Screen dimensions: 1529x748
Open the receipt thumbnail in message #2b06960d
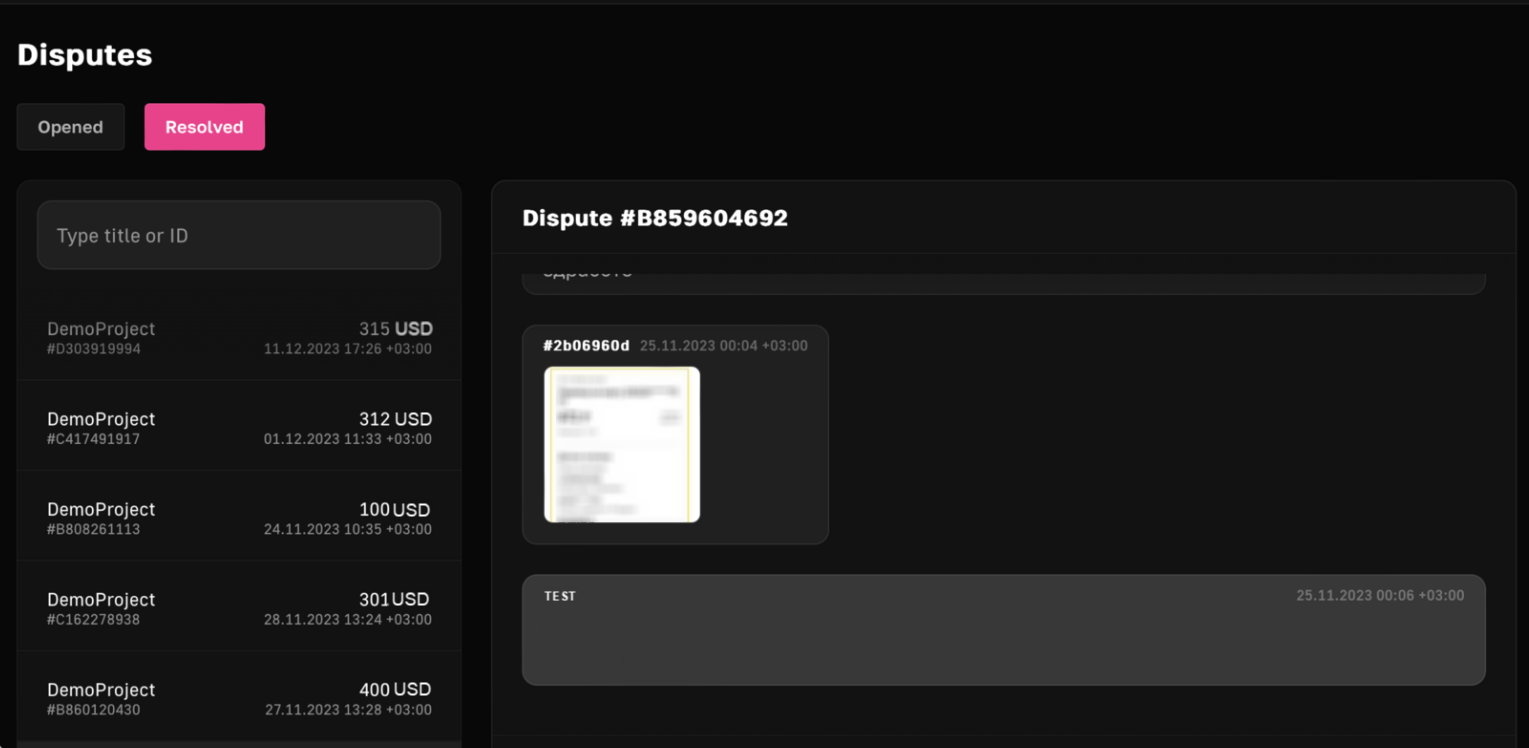pos(622,444)
